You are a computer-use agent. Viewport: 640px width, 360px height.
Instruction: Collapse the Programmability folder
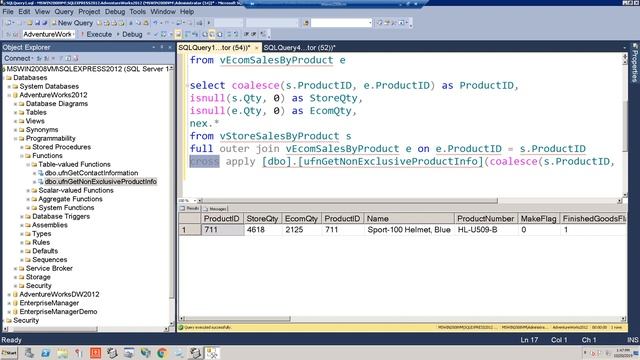pyautogui.click(x=16, y=139)
